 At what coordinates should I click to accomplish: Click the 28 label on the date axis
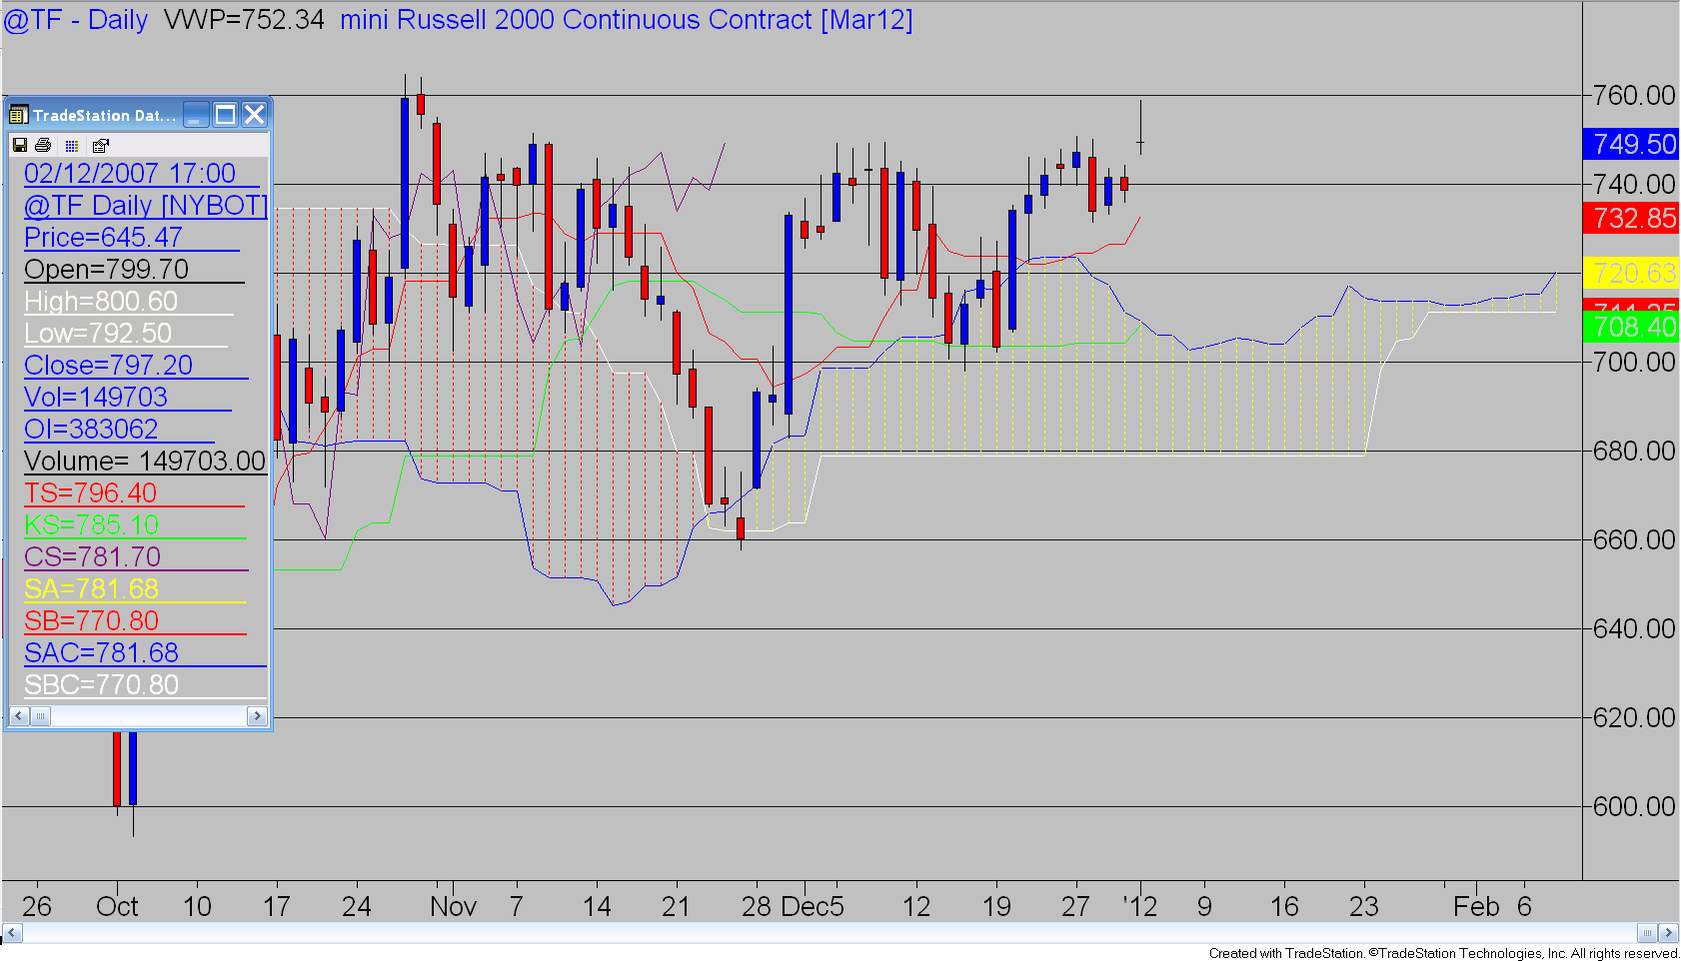pyautogui.click(x=756, y=907)
